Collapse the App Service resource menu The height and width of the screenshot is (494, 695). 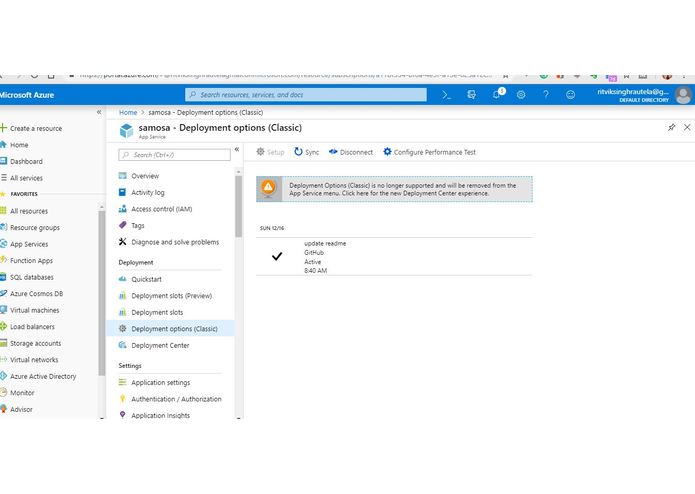pyautogui.click(x=237, y=150)
